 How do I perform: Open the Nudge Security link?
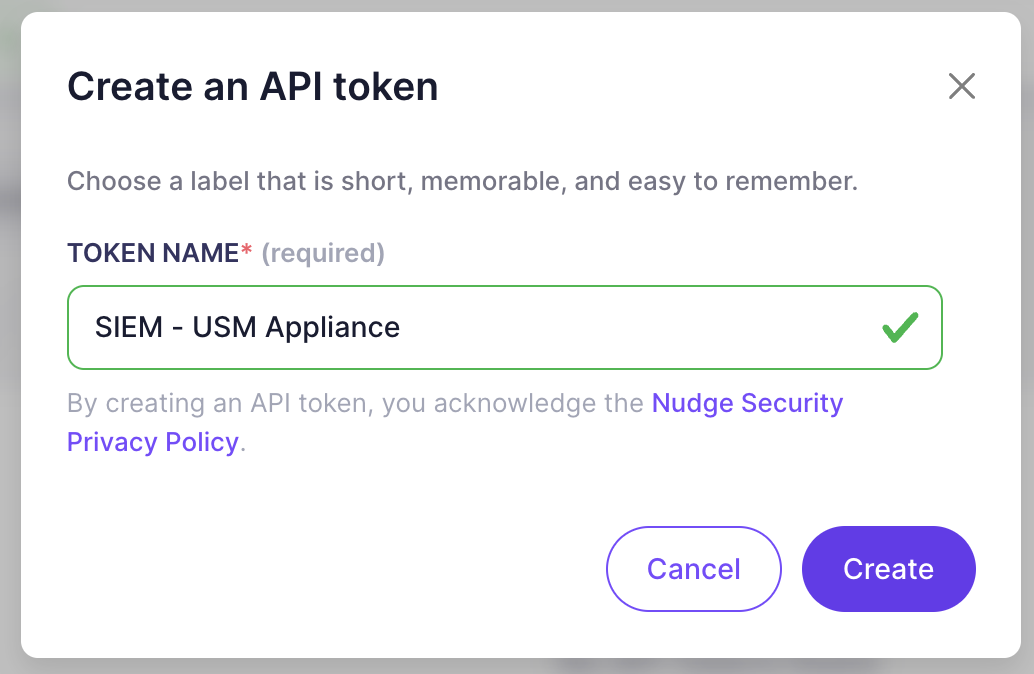(747, 403)
